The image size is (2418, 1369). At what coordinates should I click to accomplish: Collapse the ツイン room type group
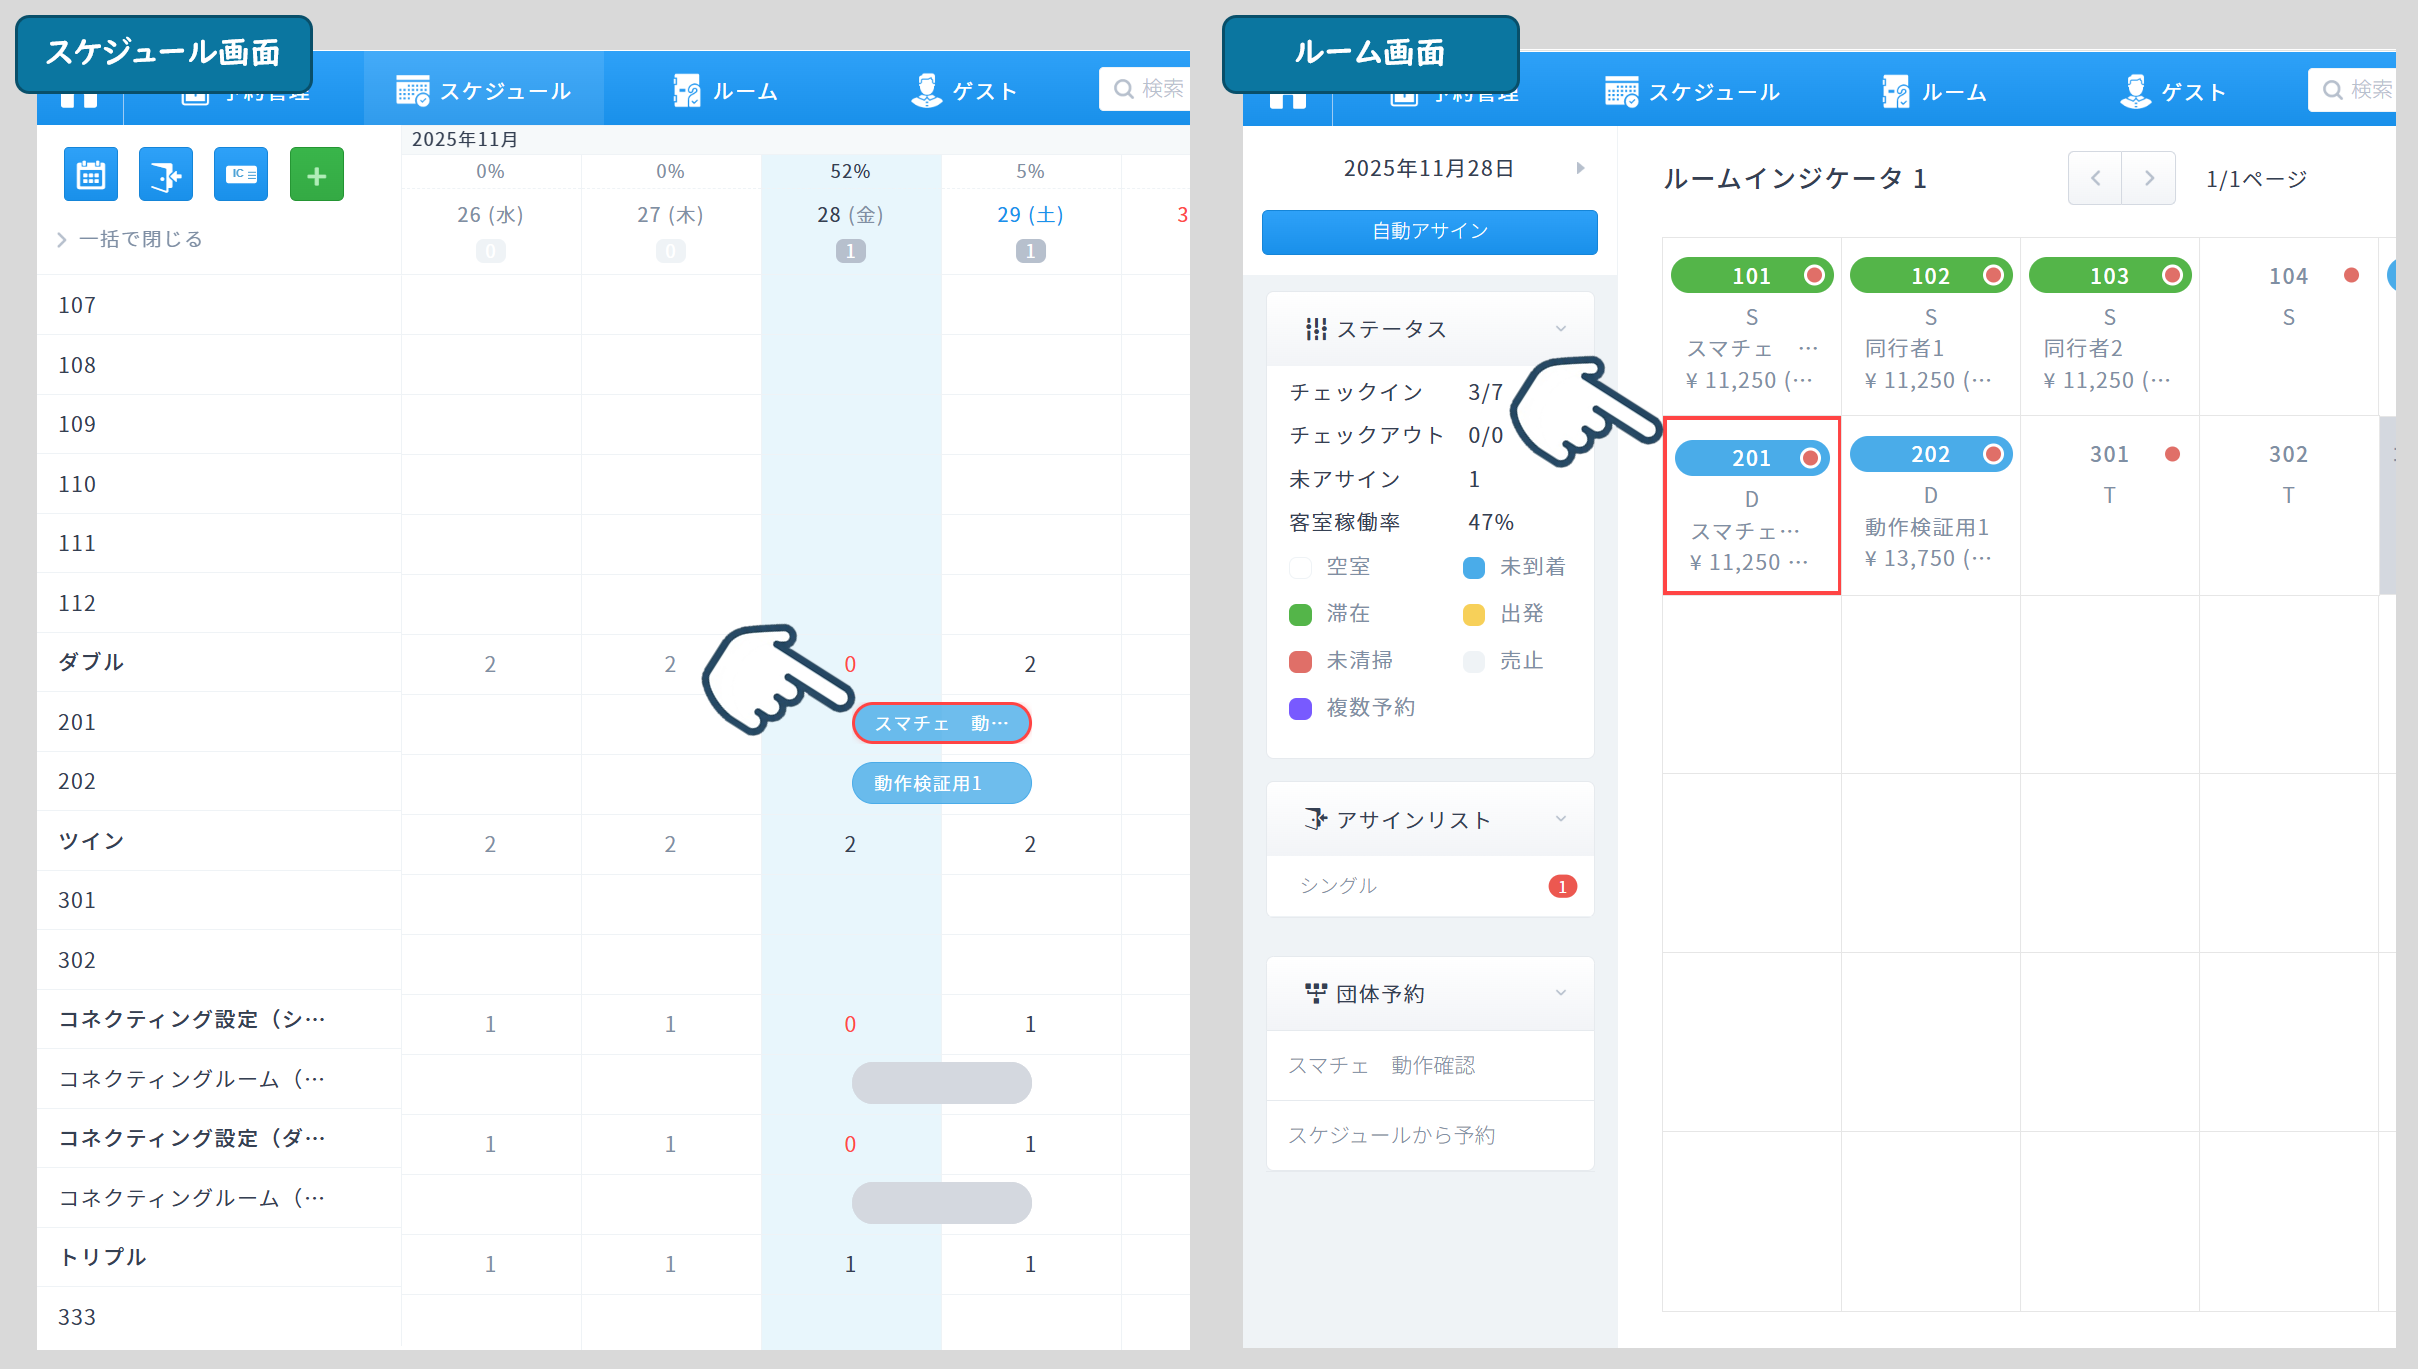point(91,841)
